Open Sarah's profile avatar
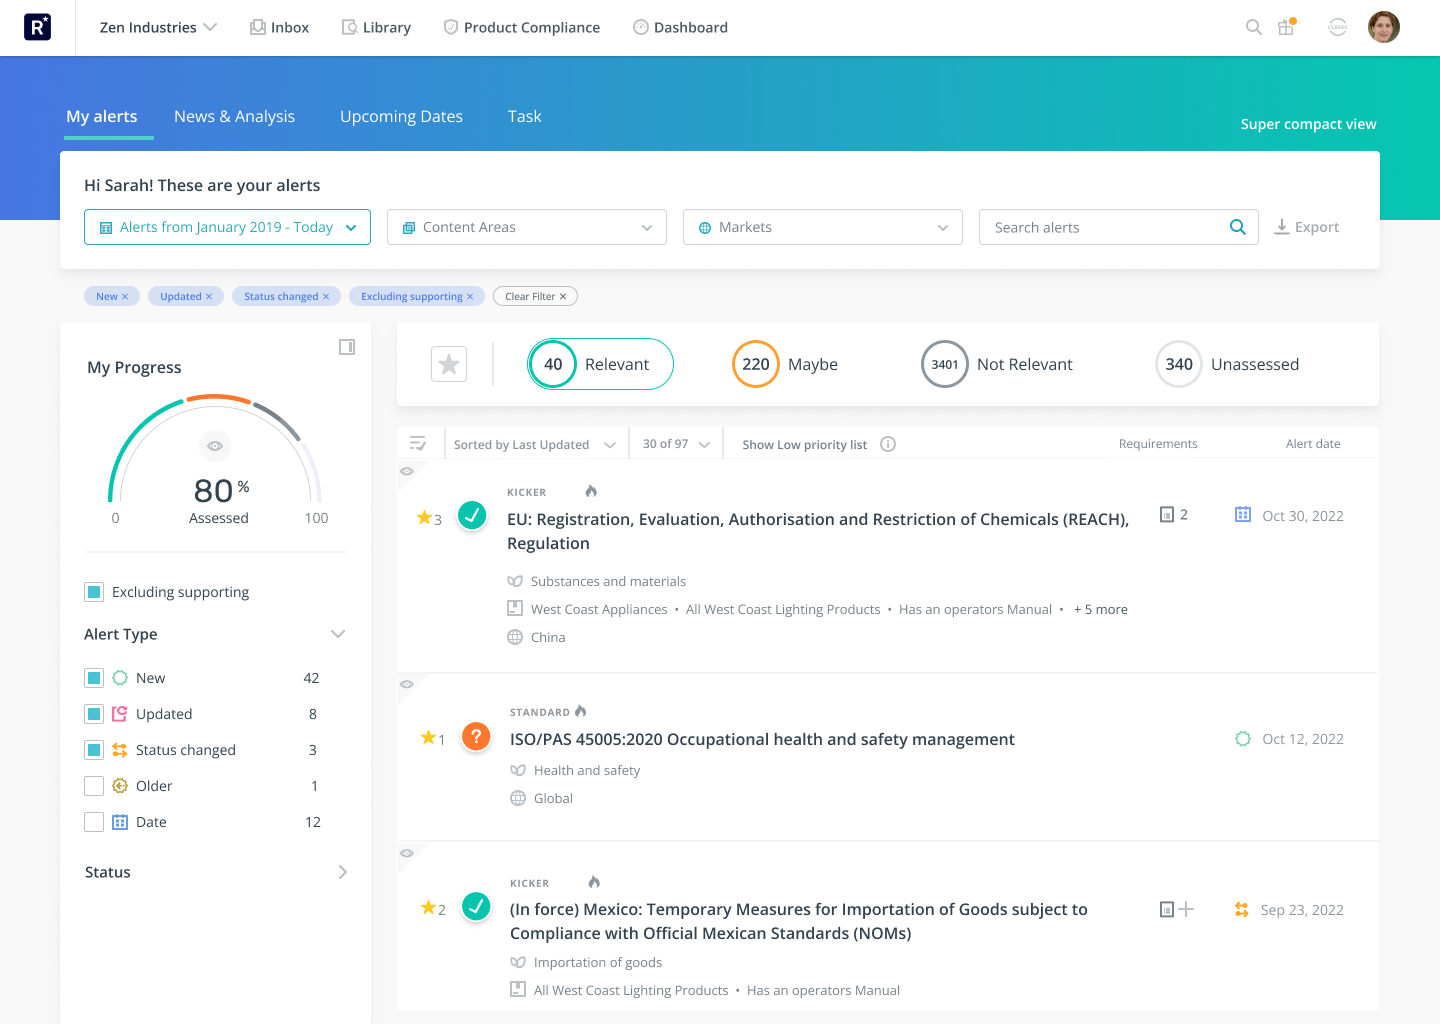Viewport: 1440px width, 1024px height. [1384, 27]
